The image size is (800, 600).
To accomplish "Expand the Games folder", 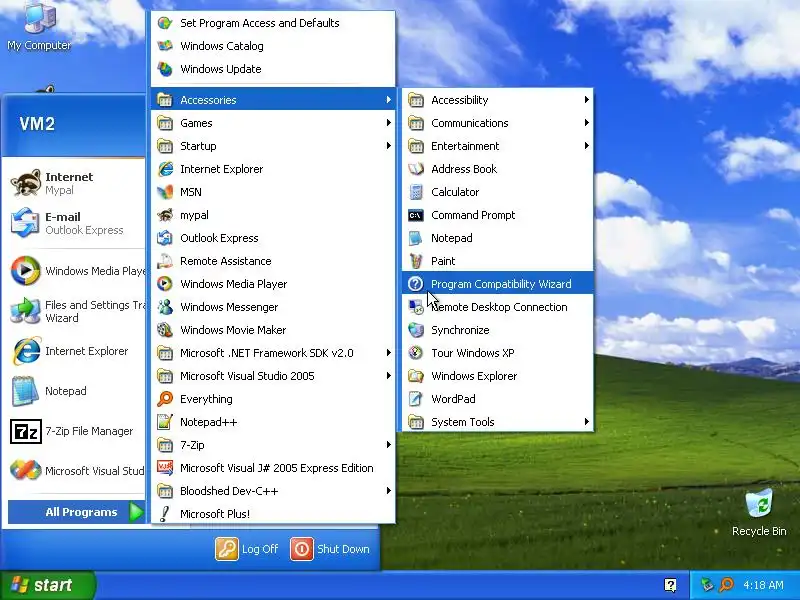I will (273, 123).
